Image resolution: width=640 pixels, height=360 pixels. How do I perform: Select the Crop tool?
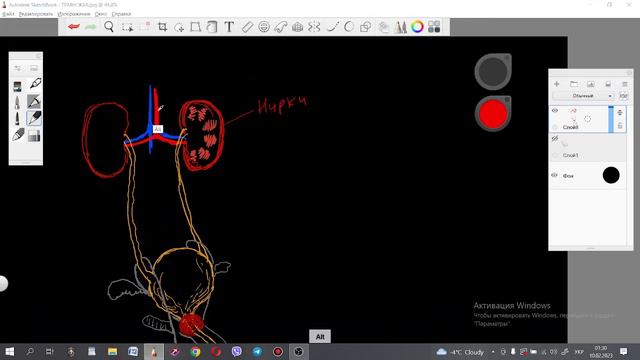pos(162,27)
